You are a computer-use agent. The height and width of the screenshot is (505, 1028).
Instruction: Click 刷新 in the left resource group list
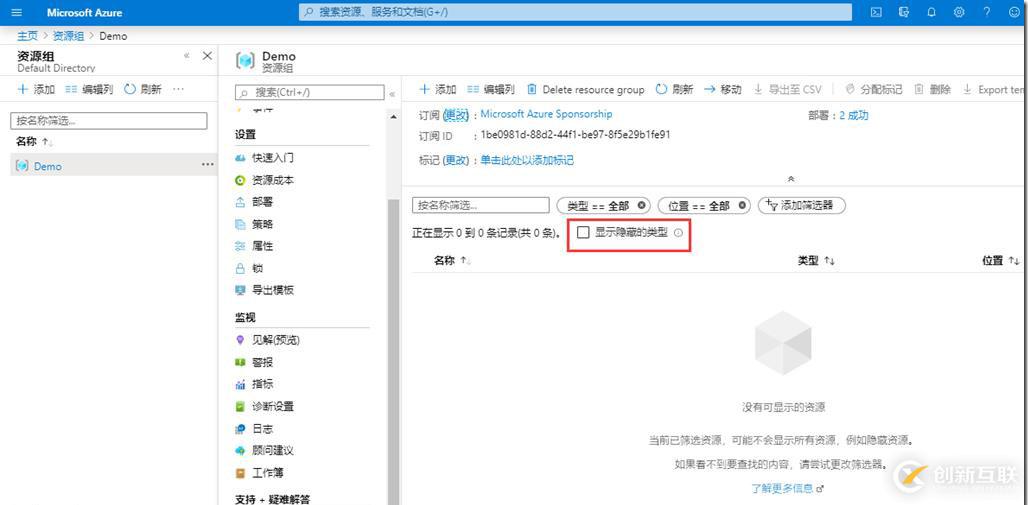coord(143,89)
